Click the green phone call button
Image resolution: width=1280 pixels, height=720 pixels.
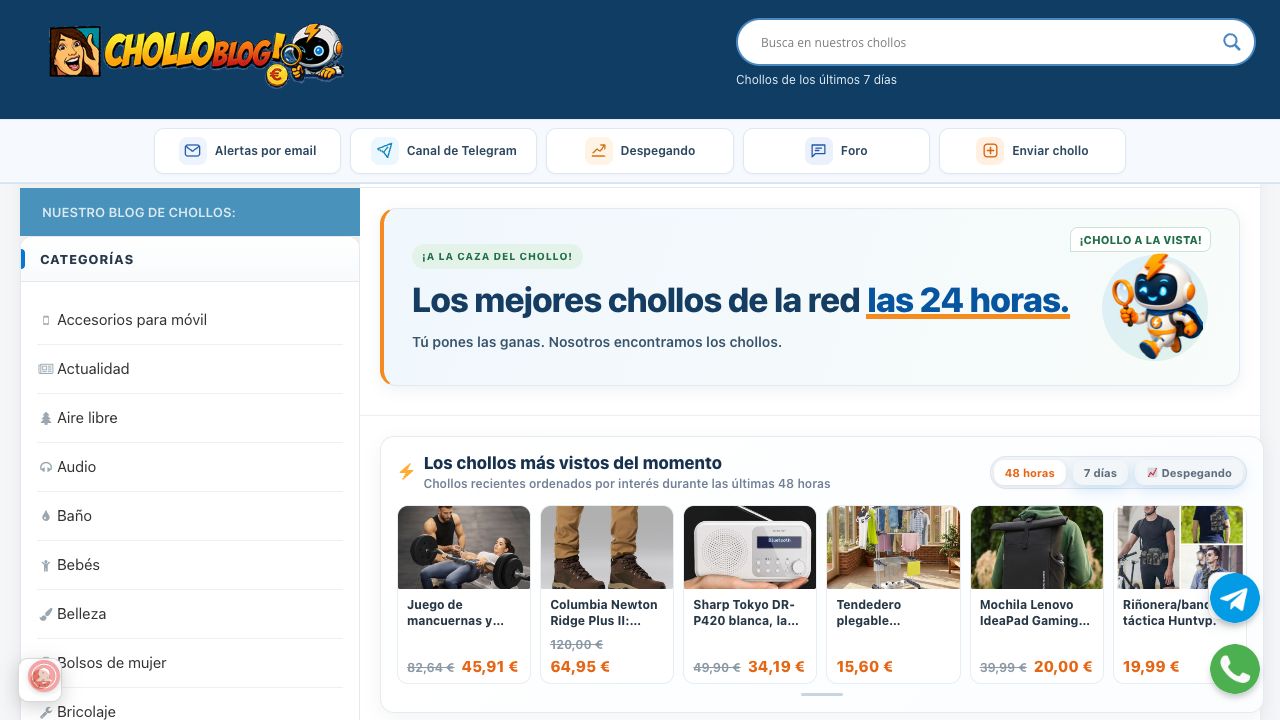click(1235, 669)
